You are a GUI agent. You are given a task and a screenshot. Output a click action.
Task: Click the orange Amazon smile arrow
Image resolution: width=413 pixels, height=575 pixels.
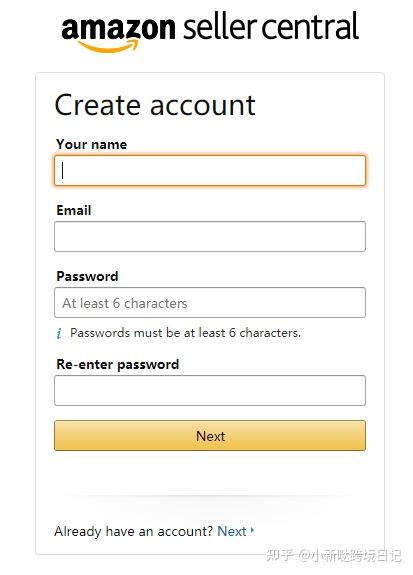coord(109,46)
